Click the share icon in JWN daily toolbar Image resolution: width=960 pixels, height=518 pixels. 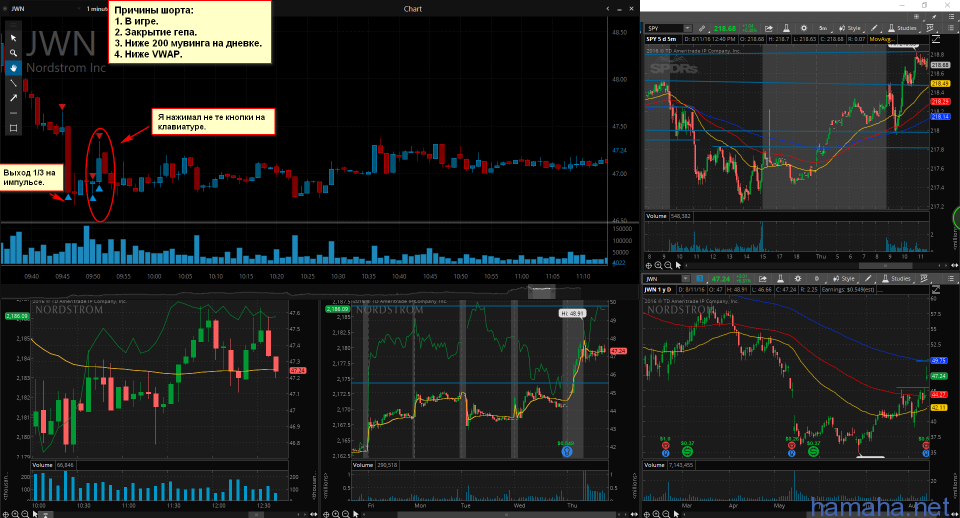point(763,279)
